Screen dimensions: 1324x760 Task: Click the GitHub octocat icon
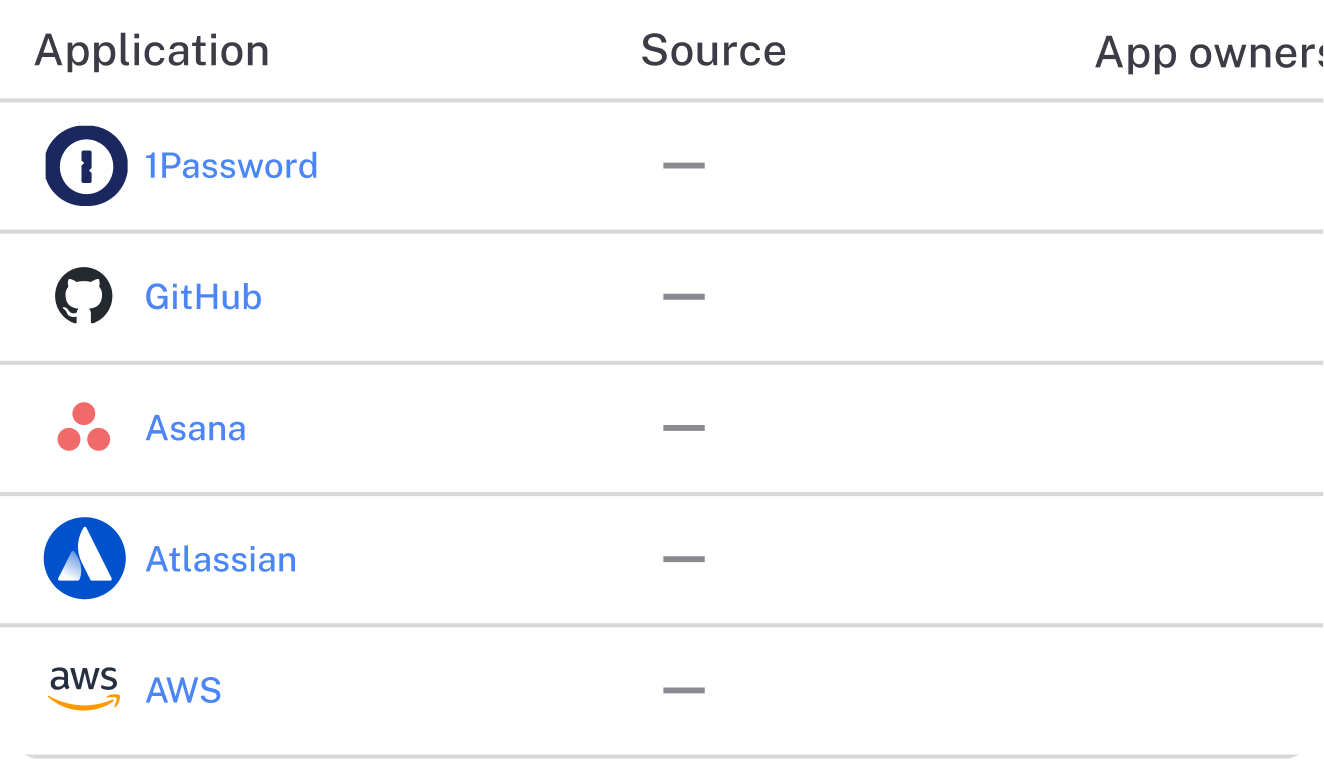(x=84, y=296)
